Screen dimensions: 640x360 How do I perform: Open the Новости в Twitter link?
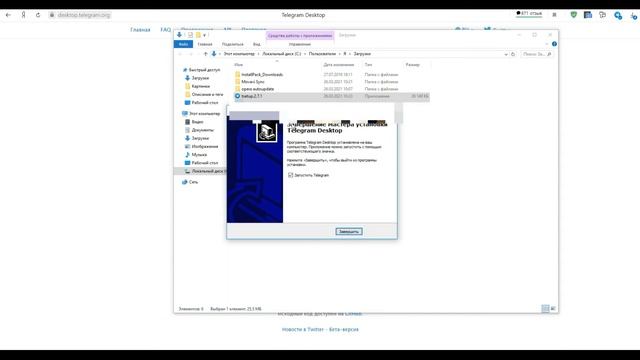303,329
